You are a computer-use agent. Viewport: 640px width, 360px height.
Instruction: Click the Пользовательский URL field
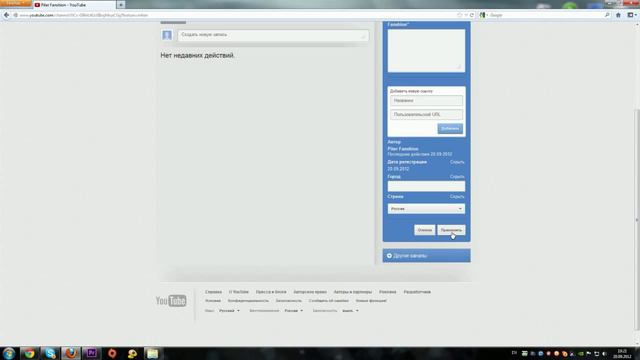point(426,114)
